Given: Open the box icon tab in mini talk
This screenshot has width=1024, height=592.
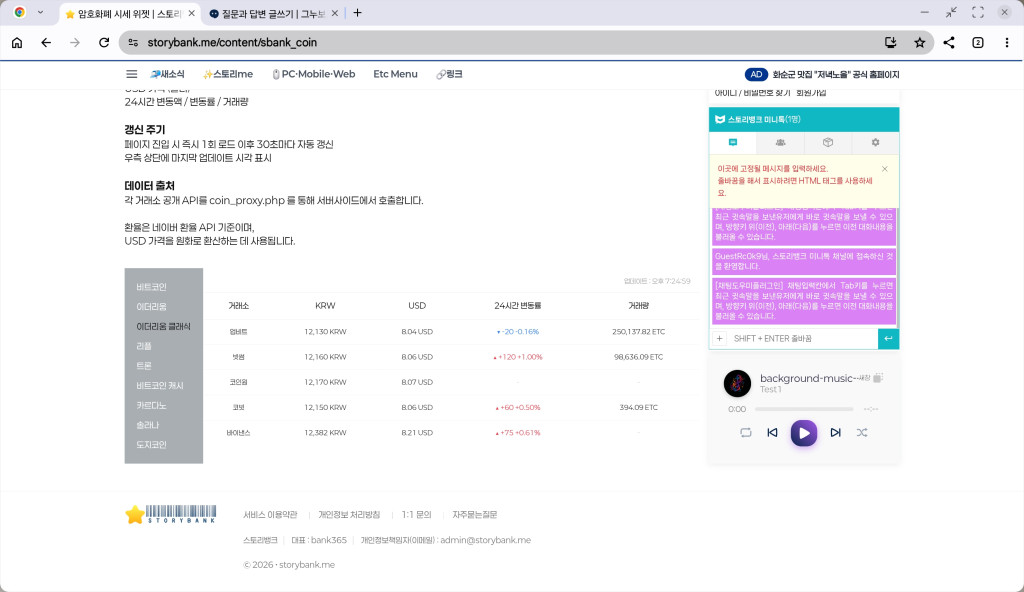Looking at the screenshot, I should [x=827, y=142].
